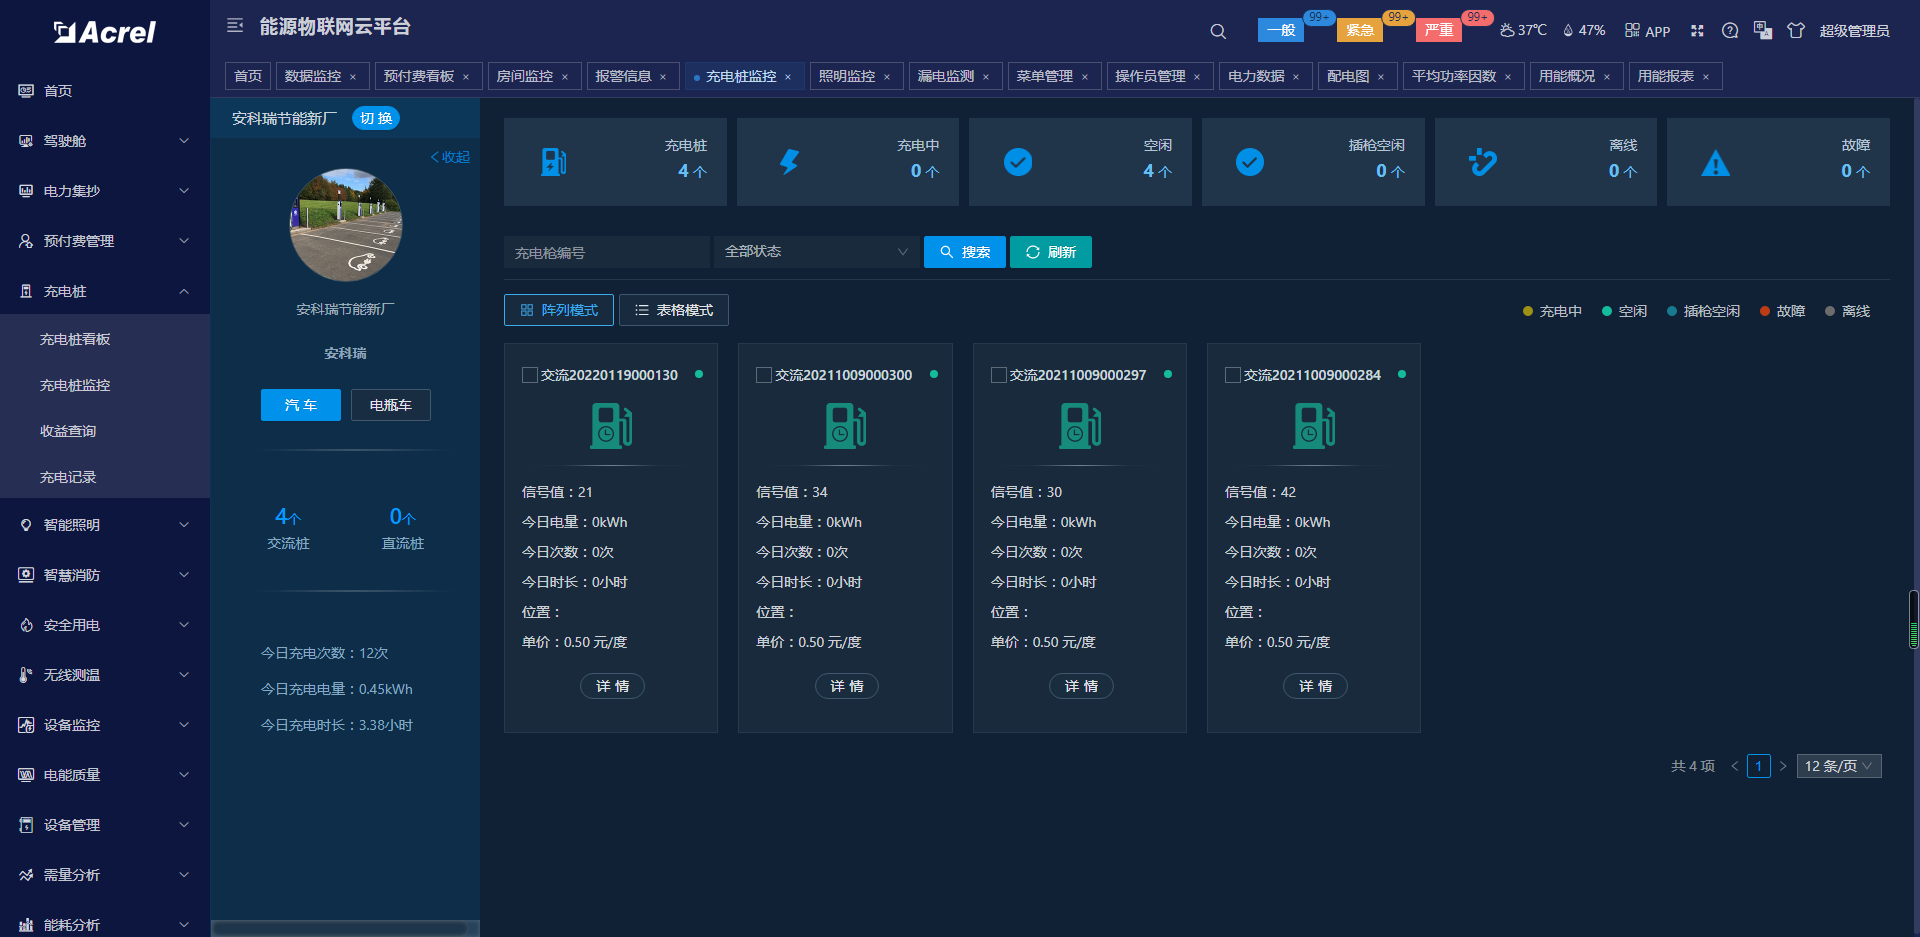Open the 电力数据 tab

click(x=1257, y=75)
